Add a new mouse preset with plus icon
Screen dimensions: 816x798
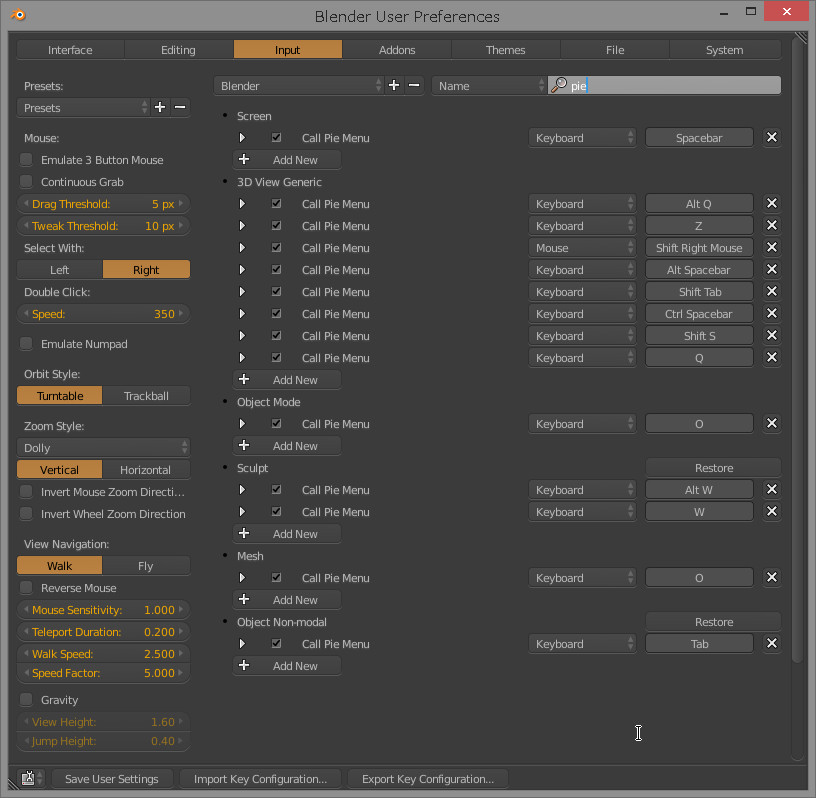(160, 107)
